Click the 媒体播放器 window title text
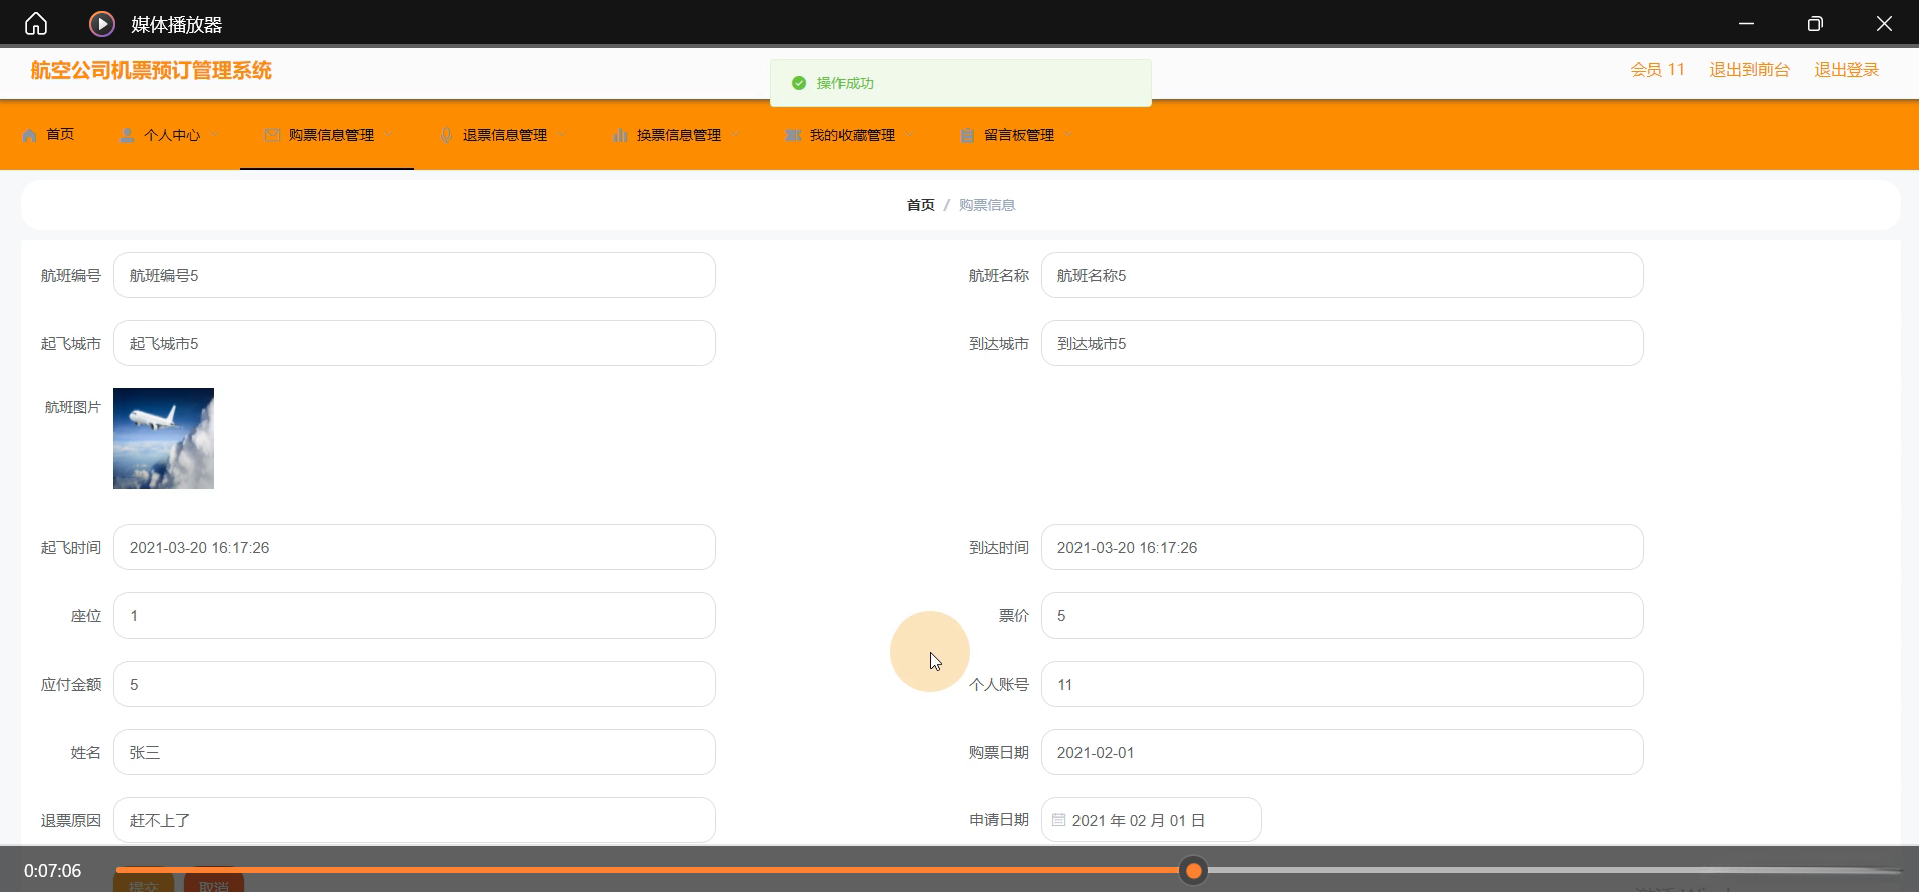Image resolution: width=1919 pixels, height=892 pixels. point(176,24)
